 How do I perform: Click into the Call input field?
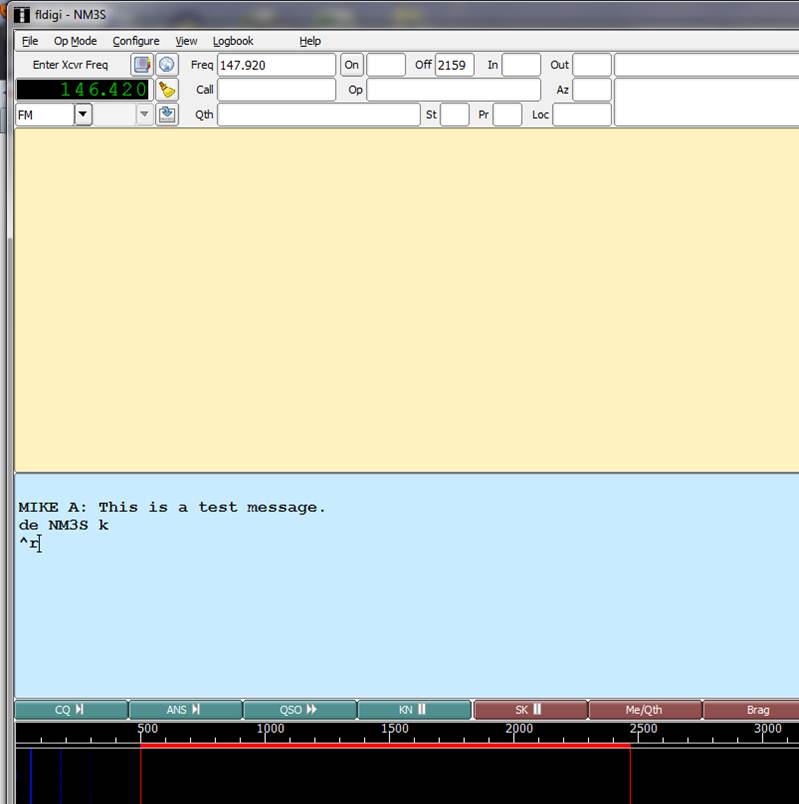276,90
